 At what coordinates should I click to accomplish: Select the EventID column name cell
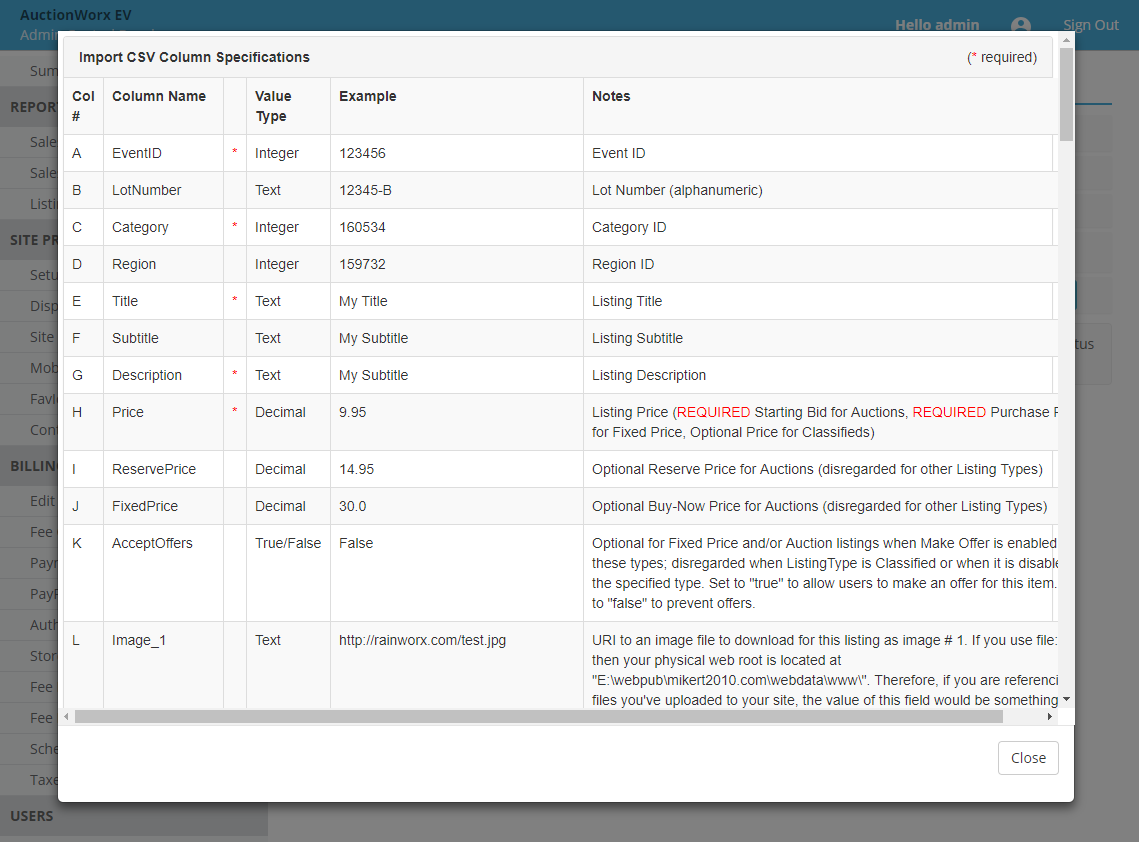click(x=163, y=153)
